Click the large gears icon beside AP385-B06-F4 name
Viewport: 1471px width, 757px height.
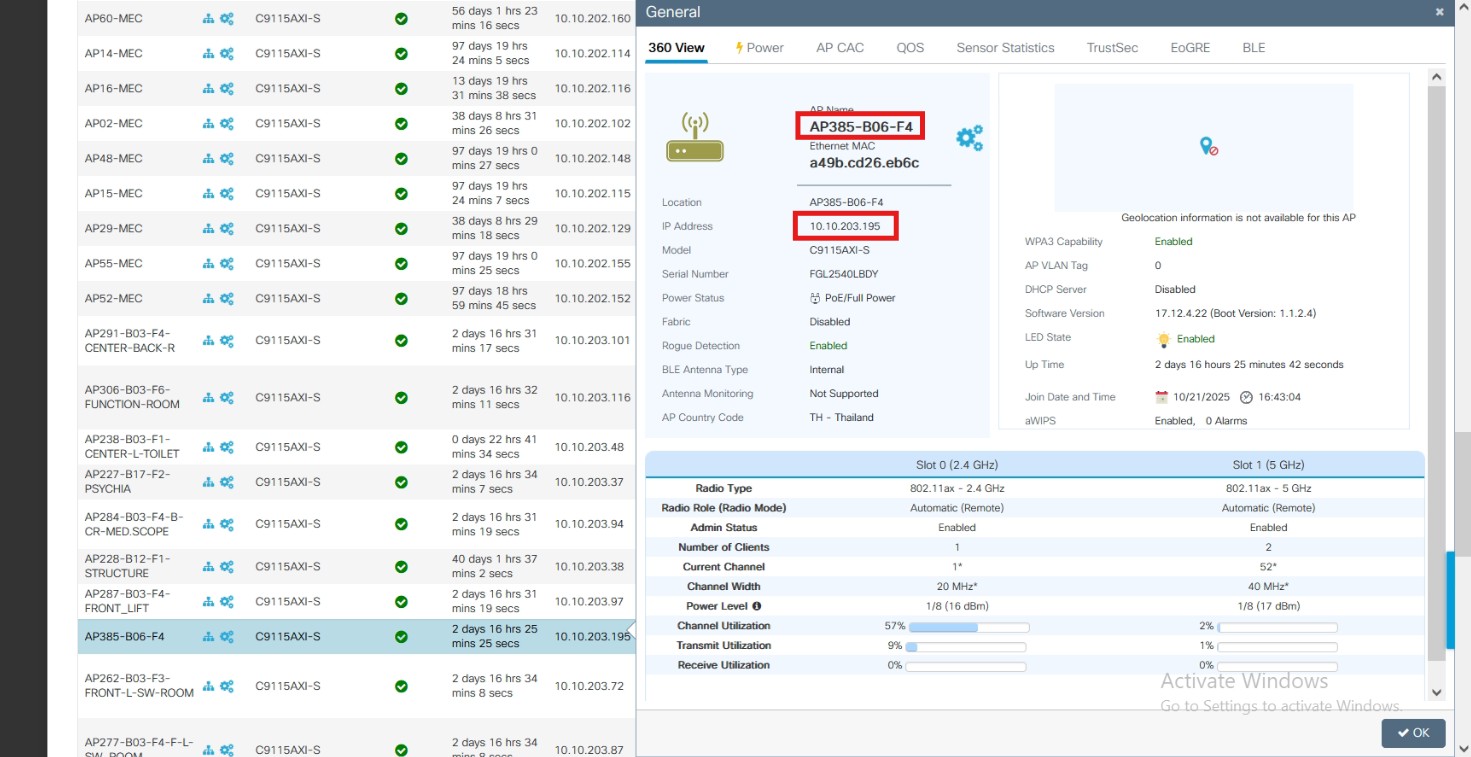tap(969, 138)
